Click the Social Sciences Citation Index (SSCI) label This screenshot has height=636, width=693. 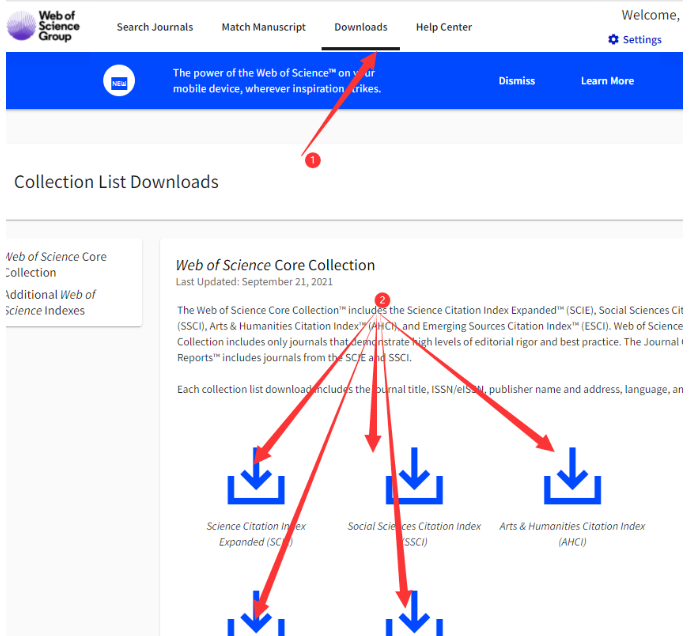point(414,534)
